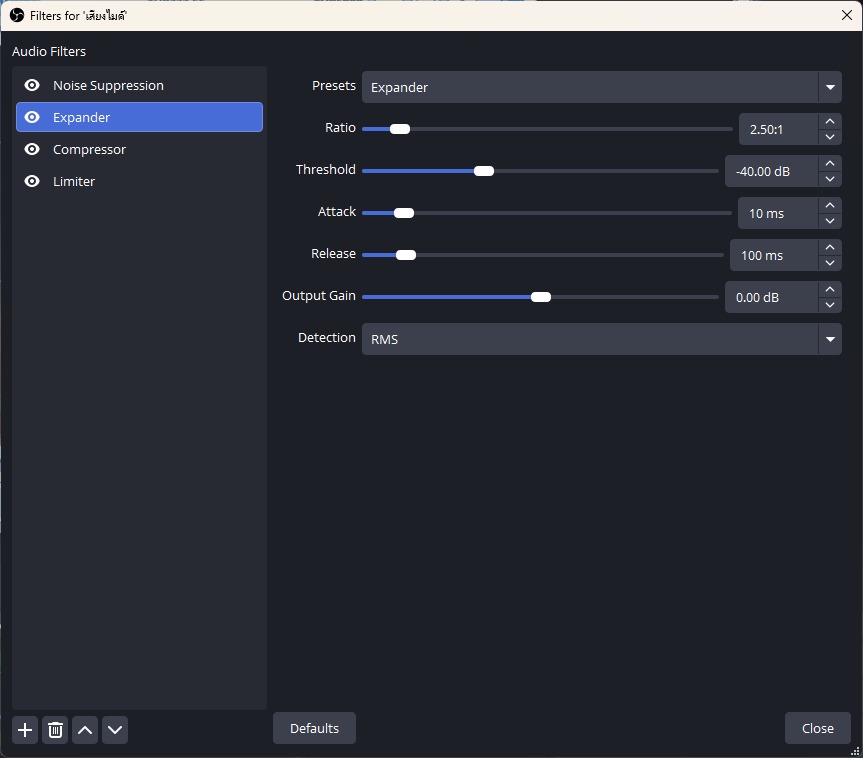
Task: Select the Expander filter row
Action: 139,117
